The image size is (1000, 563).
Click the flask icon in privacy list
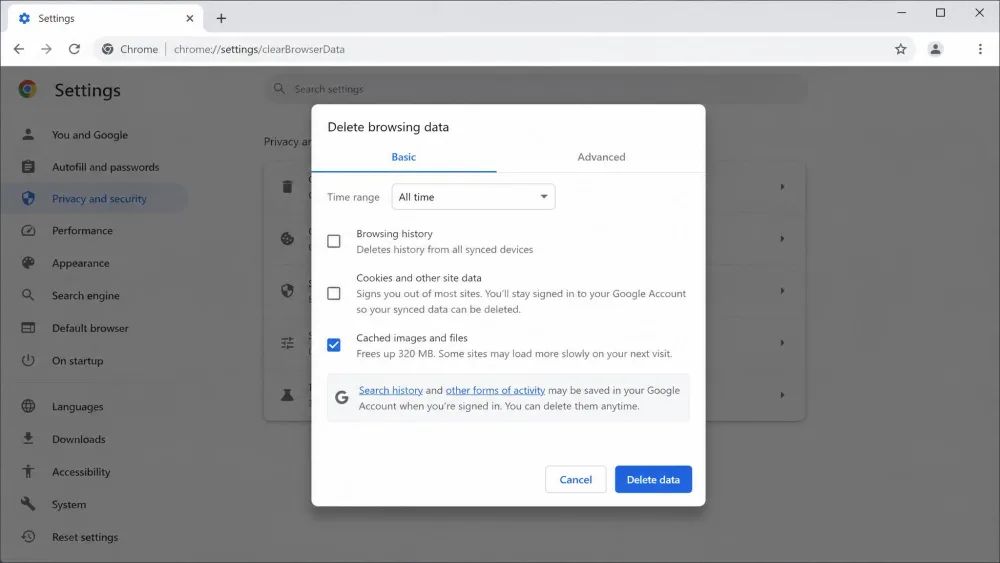tap(288, 395)
